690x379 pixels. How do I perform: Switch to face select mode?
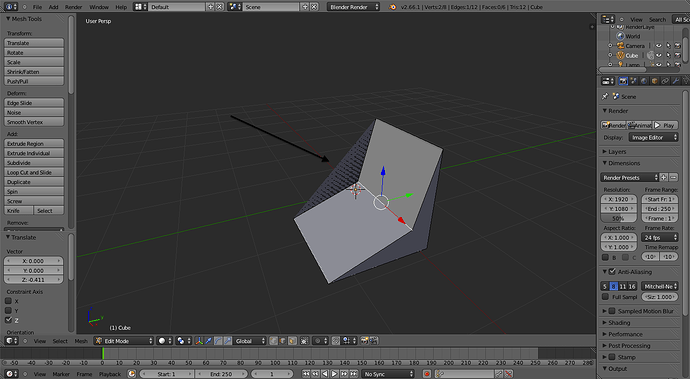click(x=292, y=341)
